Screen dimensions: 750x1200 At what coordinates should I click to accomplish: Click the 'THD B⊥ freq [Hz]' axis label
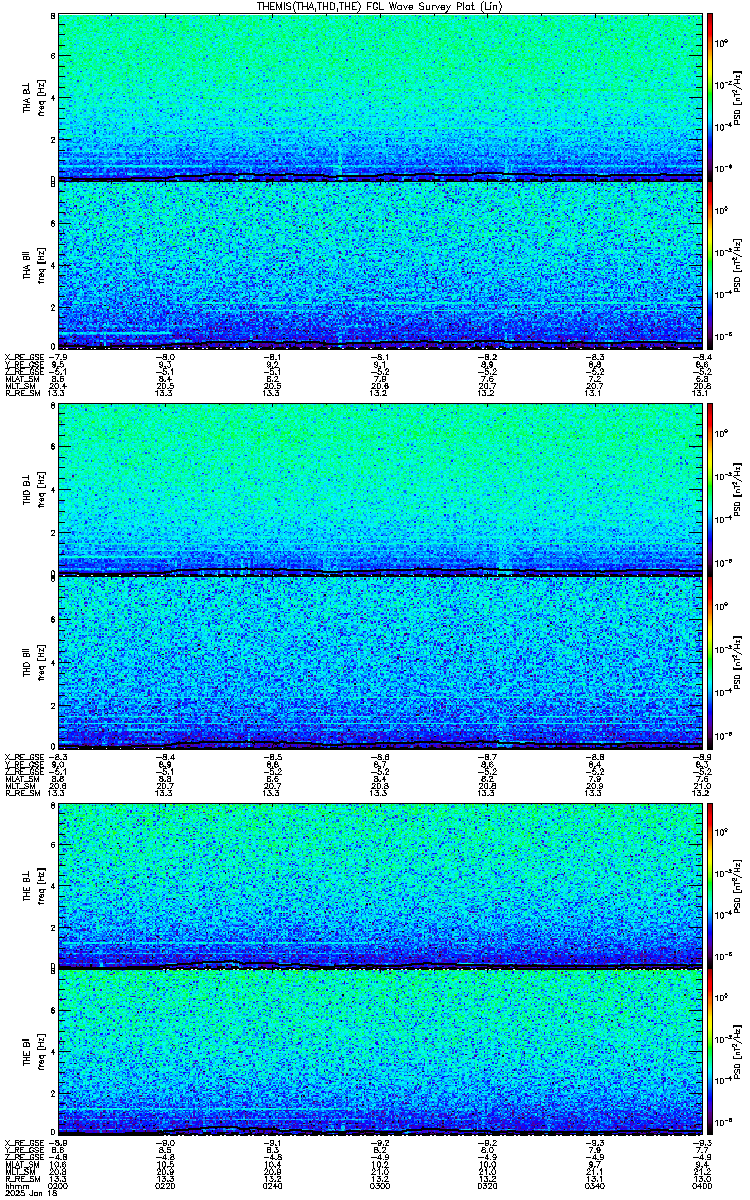[x=33, y=491]
